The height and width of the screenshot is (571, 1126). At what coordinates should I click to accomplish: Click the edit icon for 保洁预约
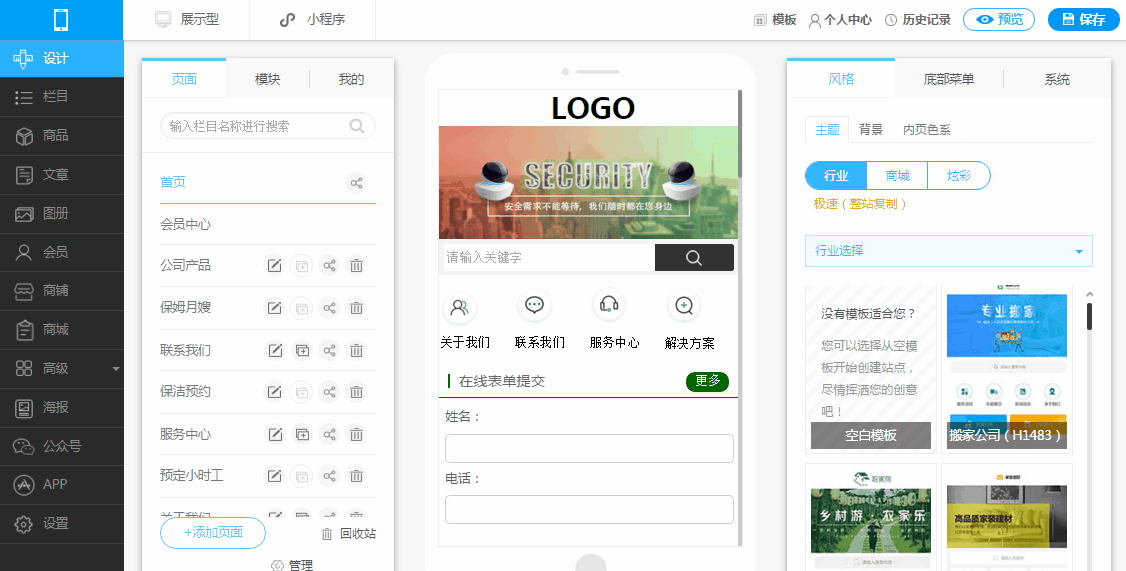274,392
